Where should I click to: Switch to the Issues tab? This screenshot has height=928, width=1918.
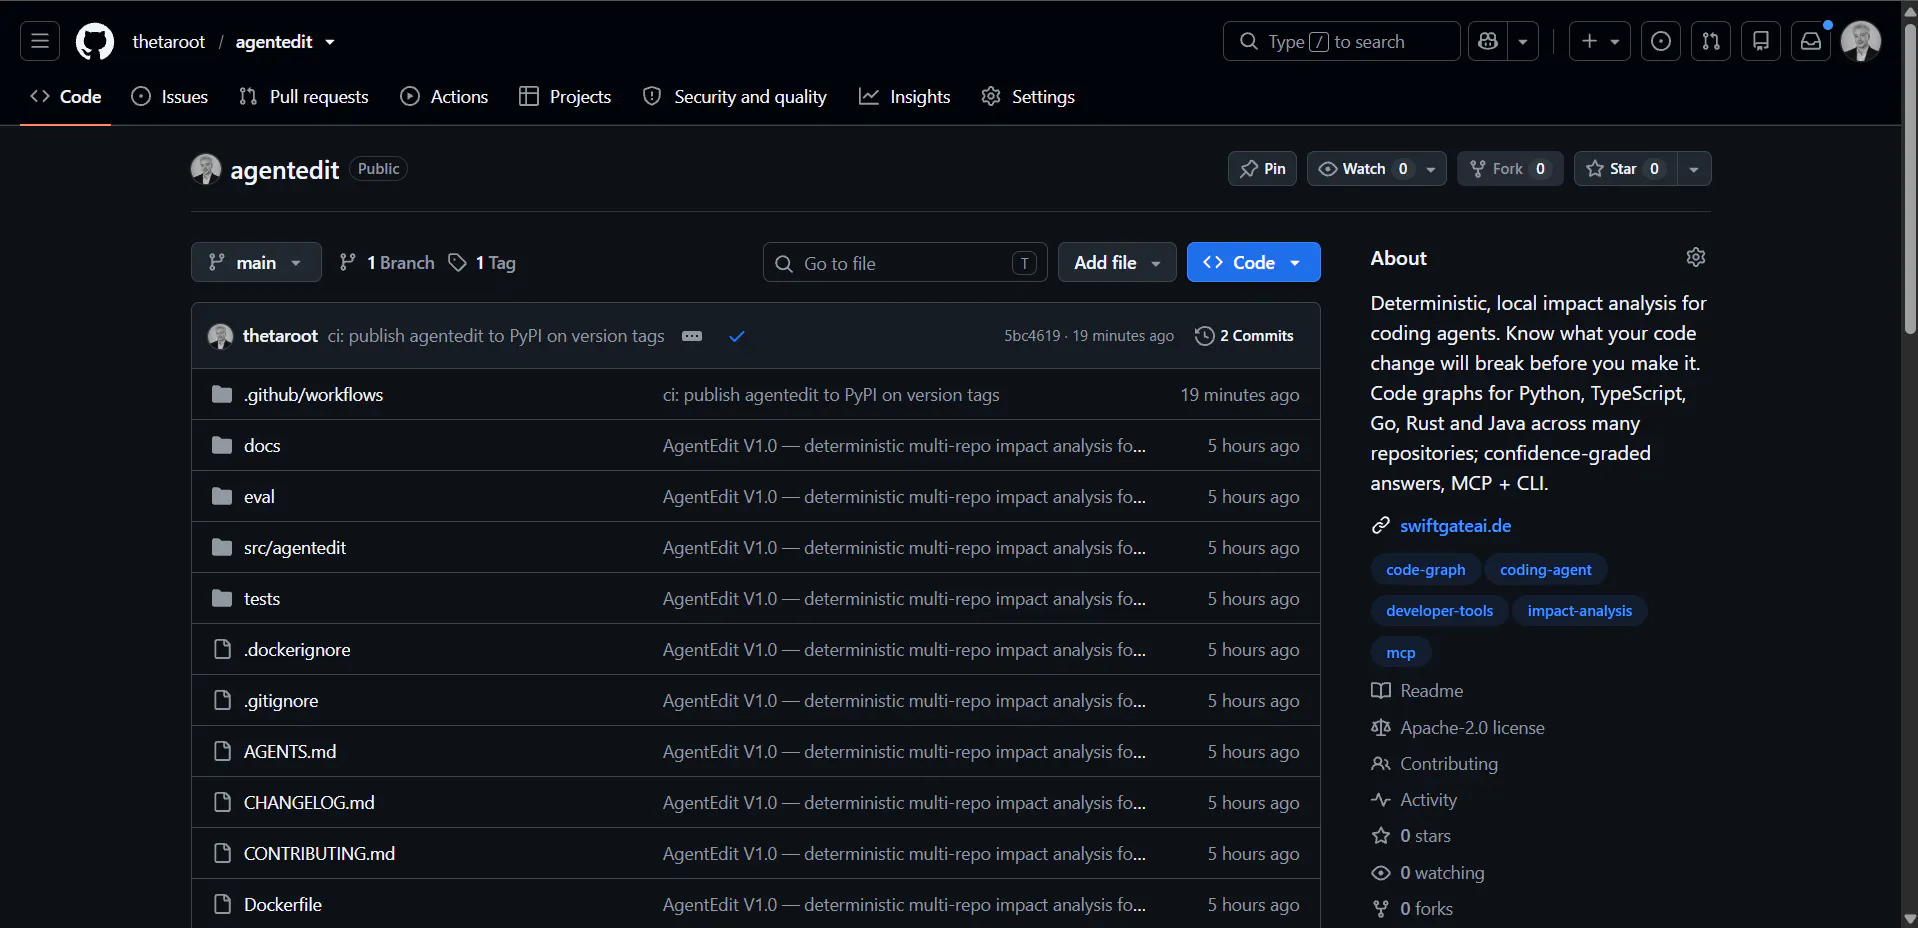pos(170,97)
